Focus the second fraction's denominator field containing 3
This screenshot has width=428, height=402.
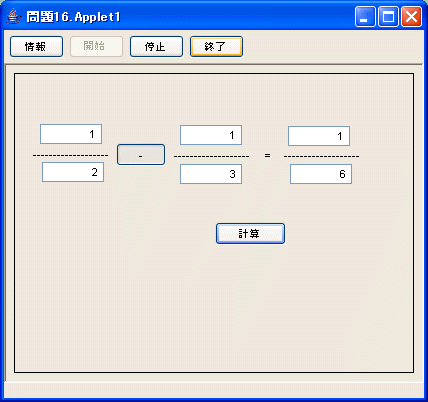tap(211, 174)
